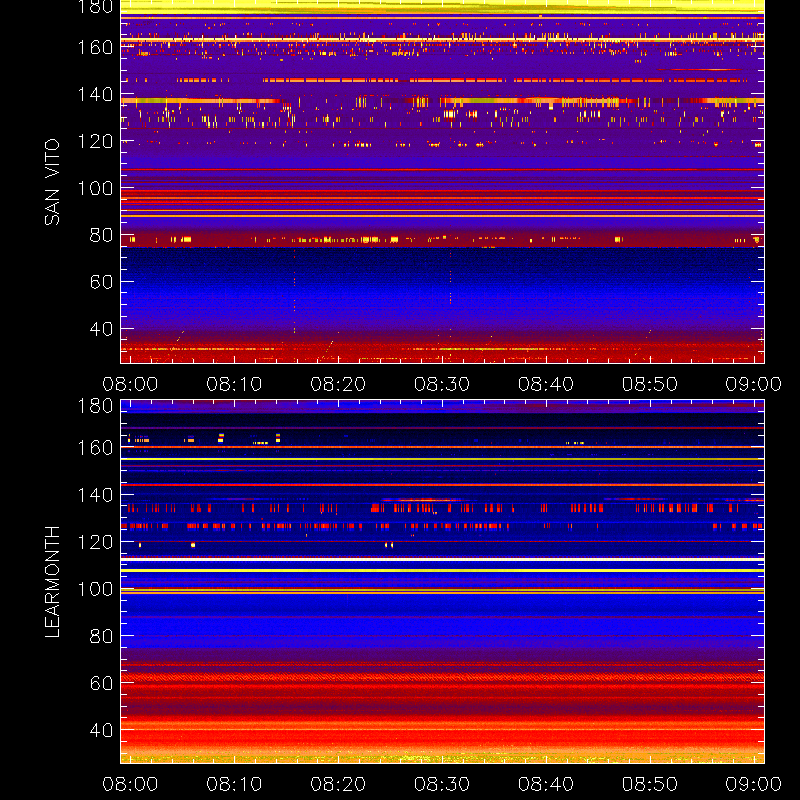The height and width of the screenshot is (800, 800).
Task: Click the 08:40 time label under Learmonth plot
Action: pyautogui.click(x=546, y=784)
